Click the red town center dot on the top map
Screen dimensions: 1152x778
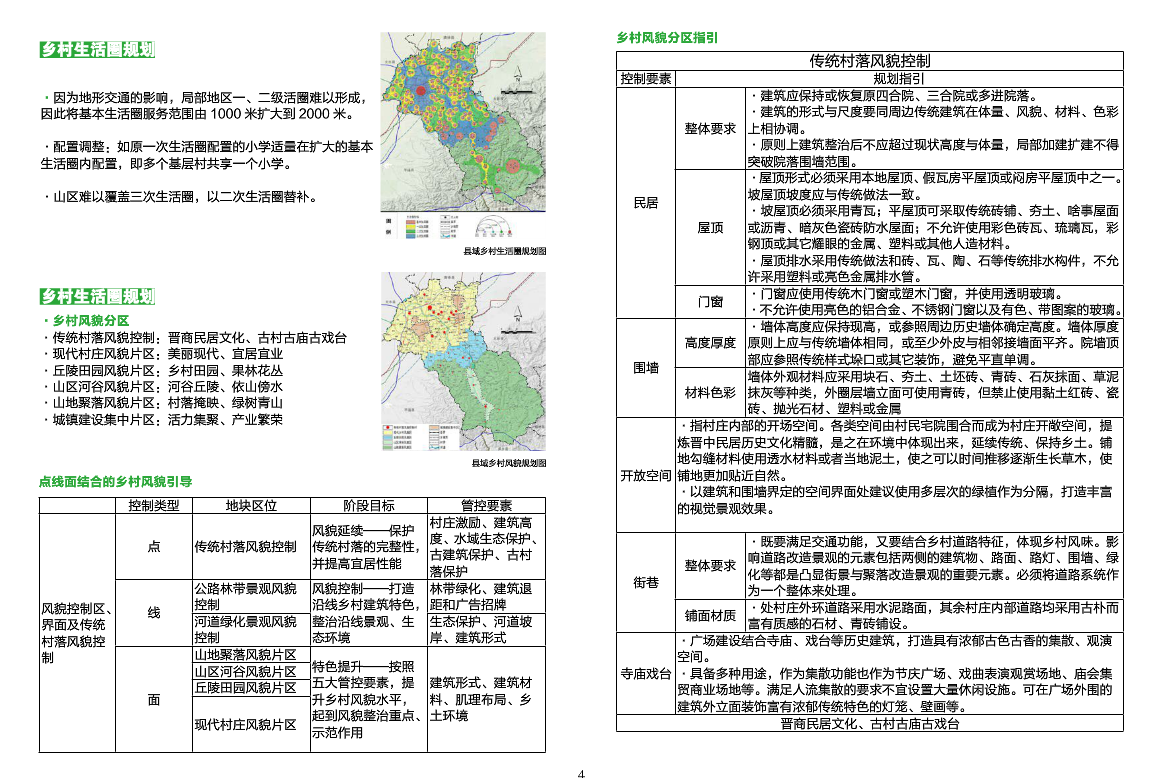coord(421,90)
